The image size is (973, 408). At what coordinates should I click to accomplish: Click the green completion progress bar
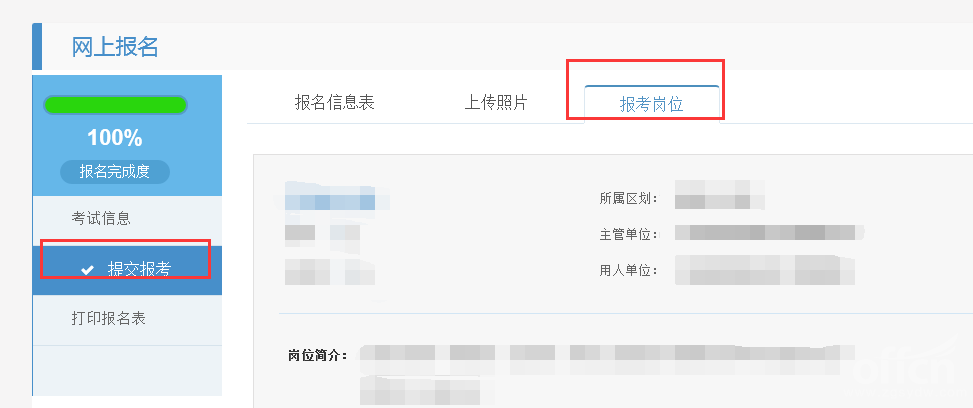coord(115,105)
